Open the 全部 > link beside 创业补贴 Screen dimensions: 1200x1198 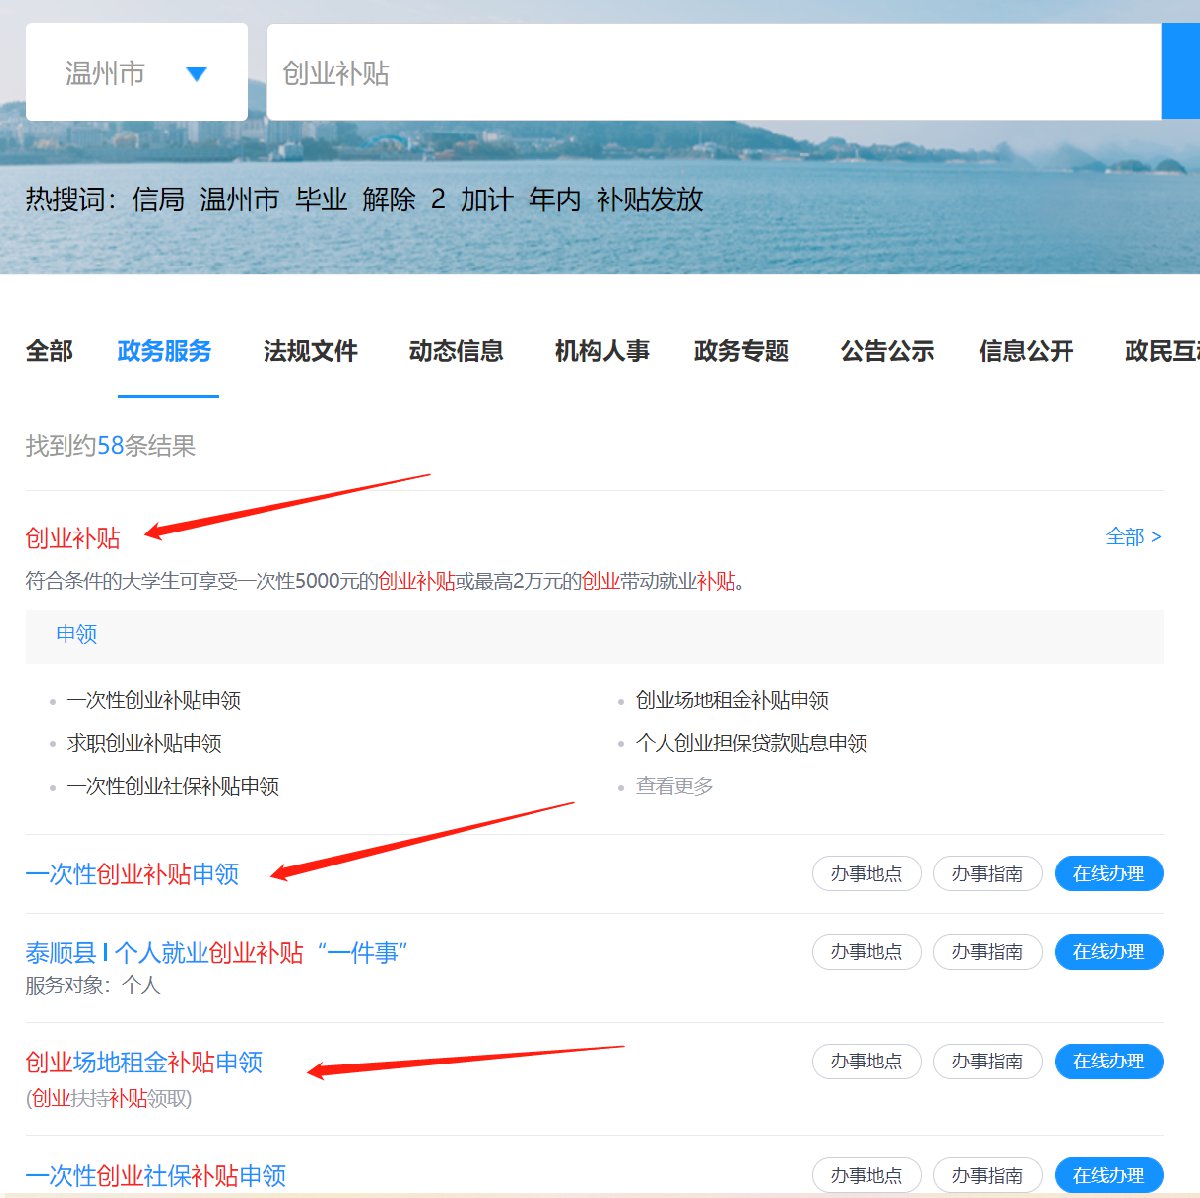pyautogui.click(x=1133, y=537)
